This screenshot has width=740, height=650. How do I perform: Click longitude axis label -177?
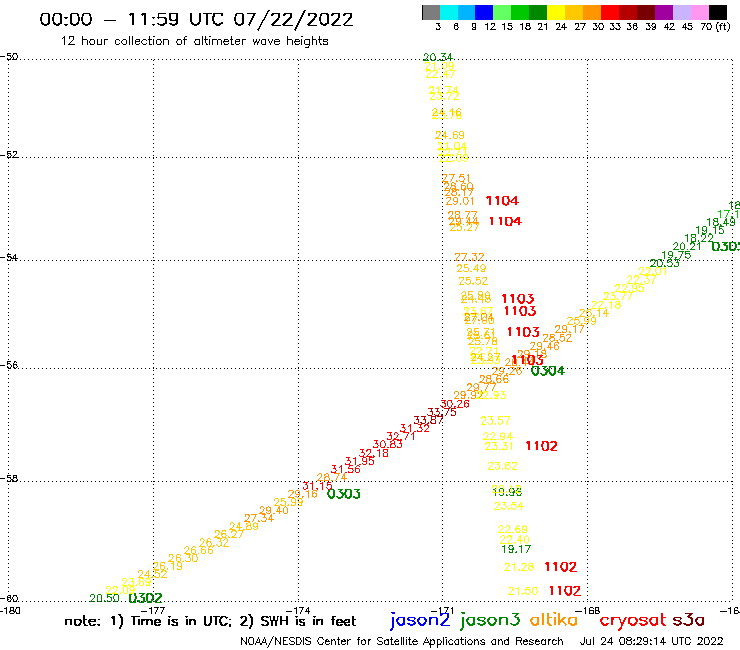click(x=153, y=611)
